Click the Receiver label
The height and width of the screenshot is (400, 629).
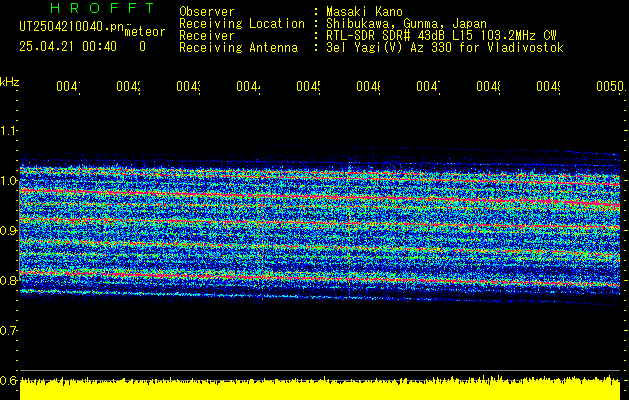(x=207, y=36)
